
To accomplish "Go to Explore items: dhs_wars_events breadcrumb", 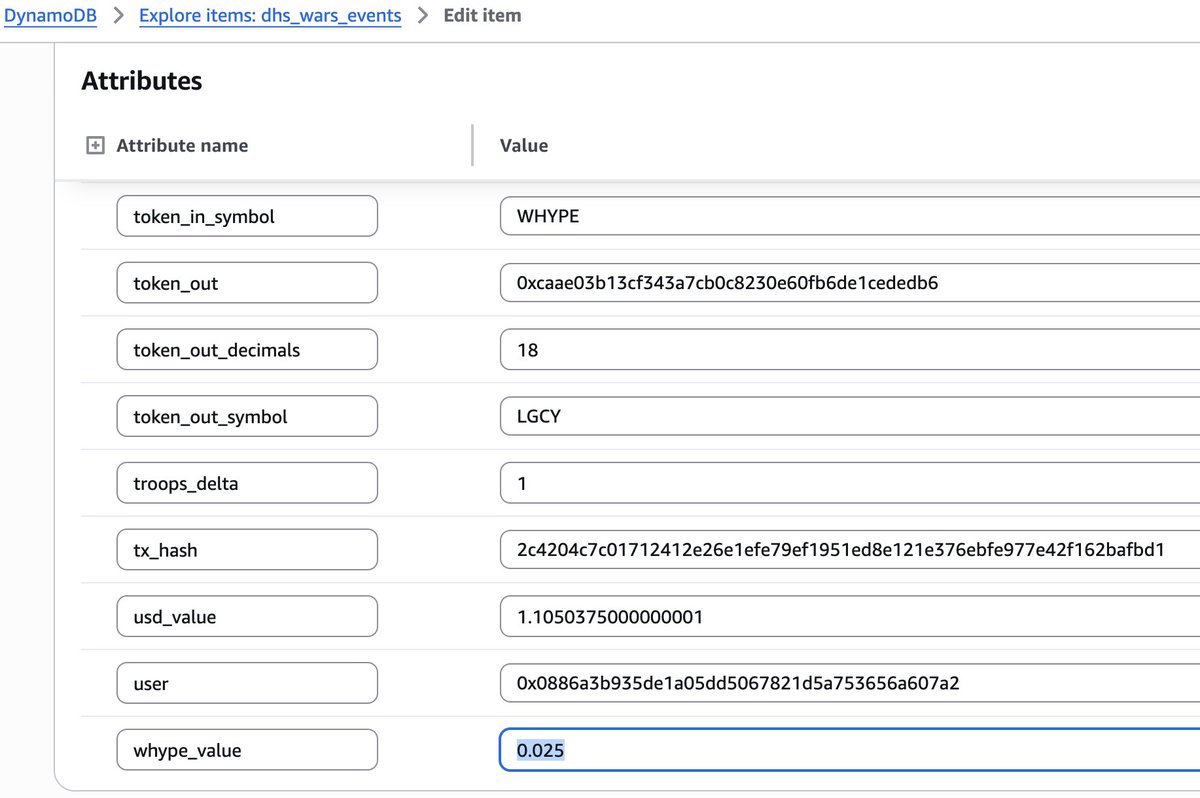I will [270, 16].
